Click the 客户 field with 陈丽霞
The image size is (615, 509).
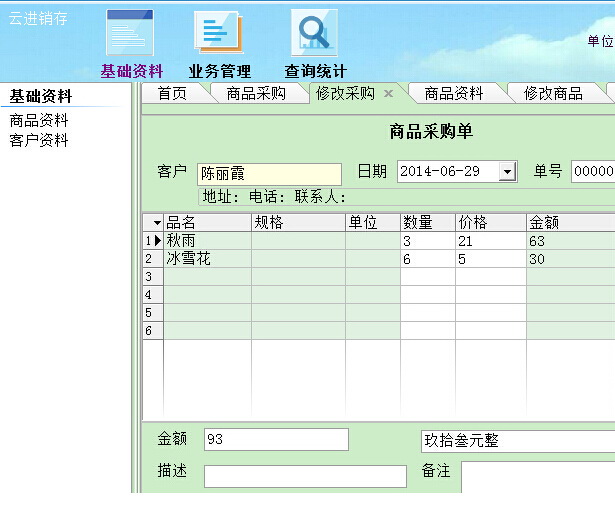269,174
